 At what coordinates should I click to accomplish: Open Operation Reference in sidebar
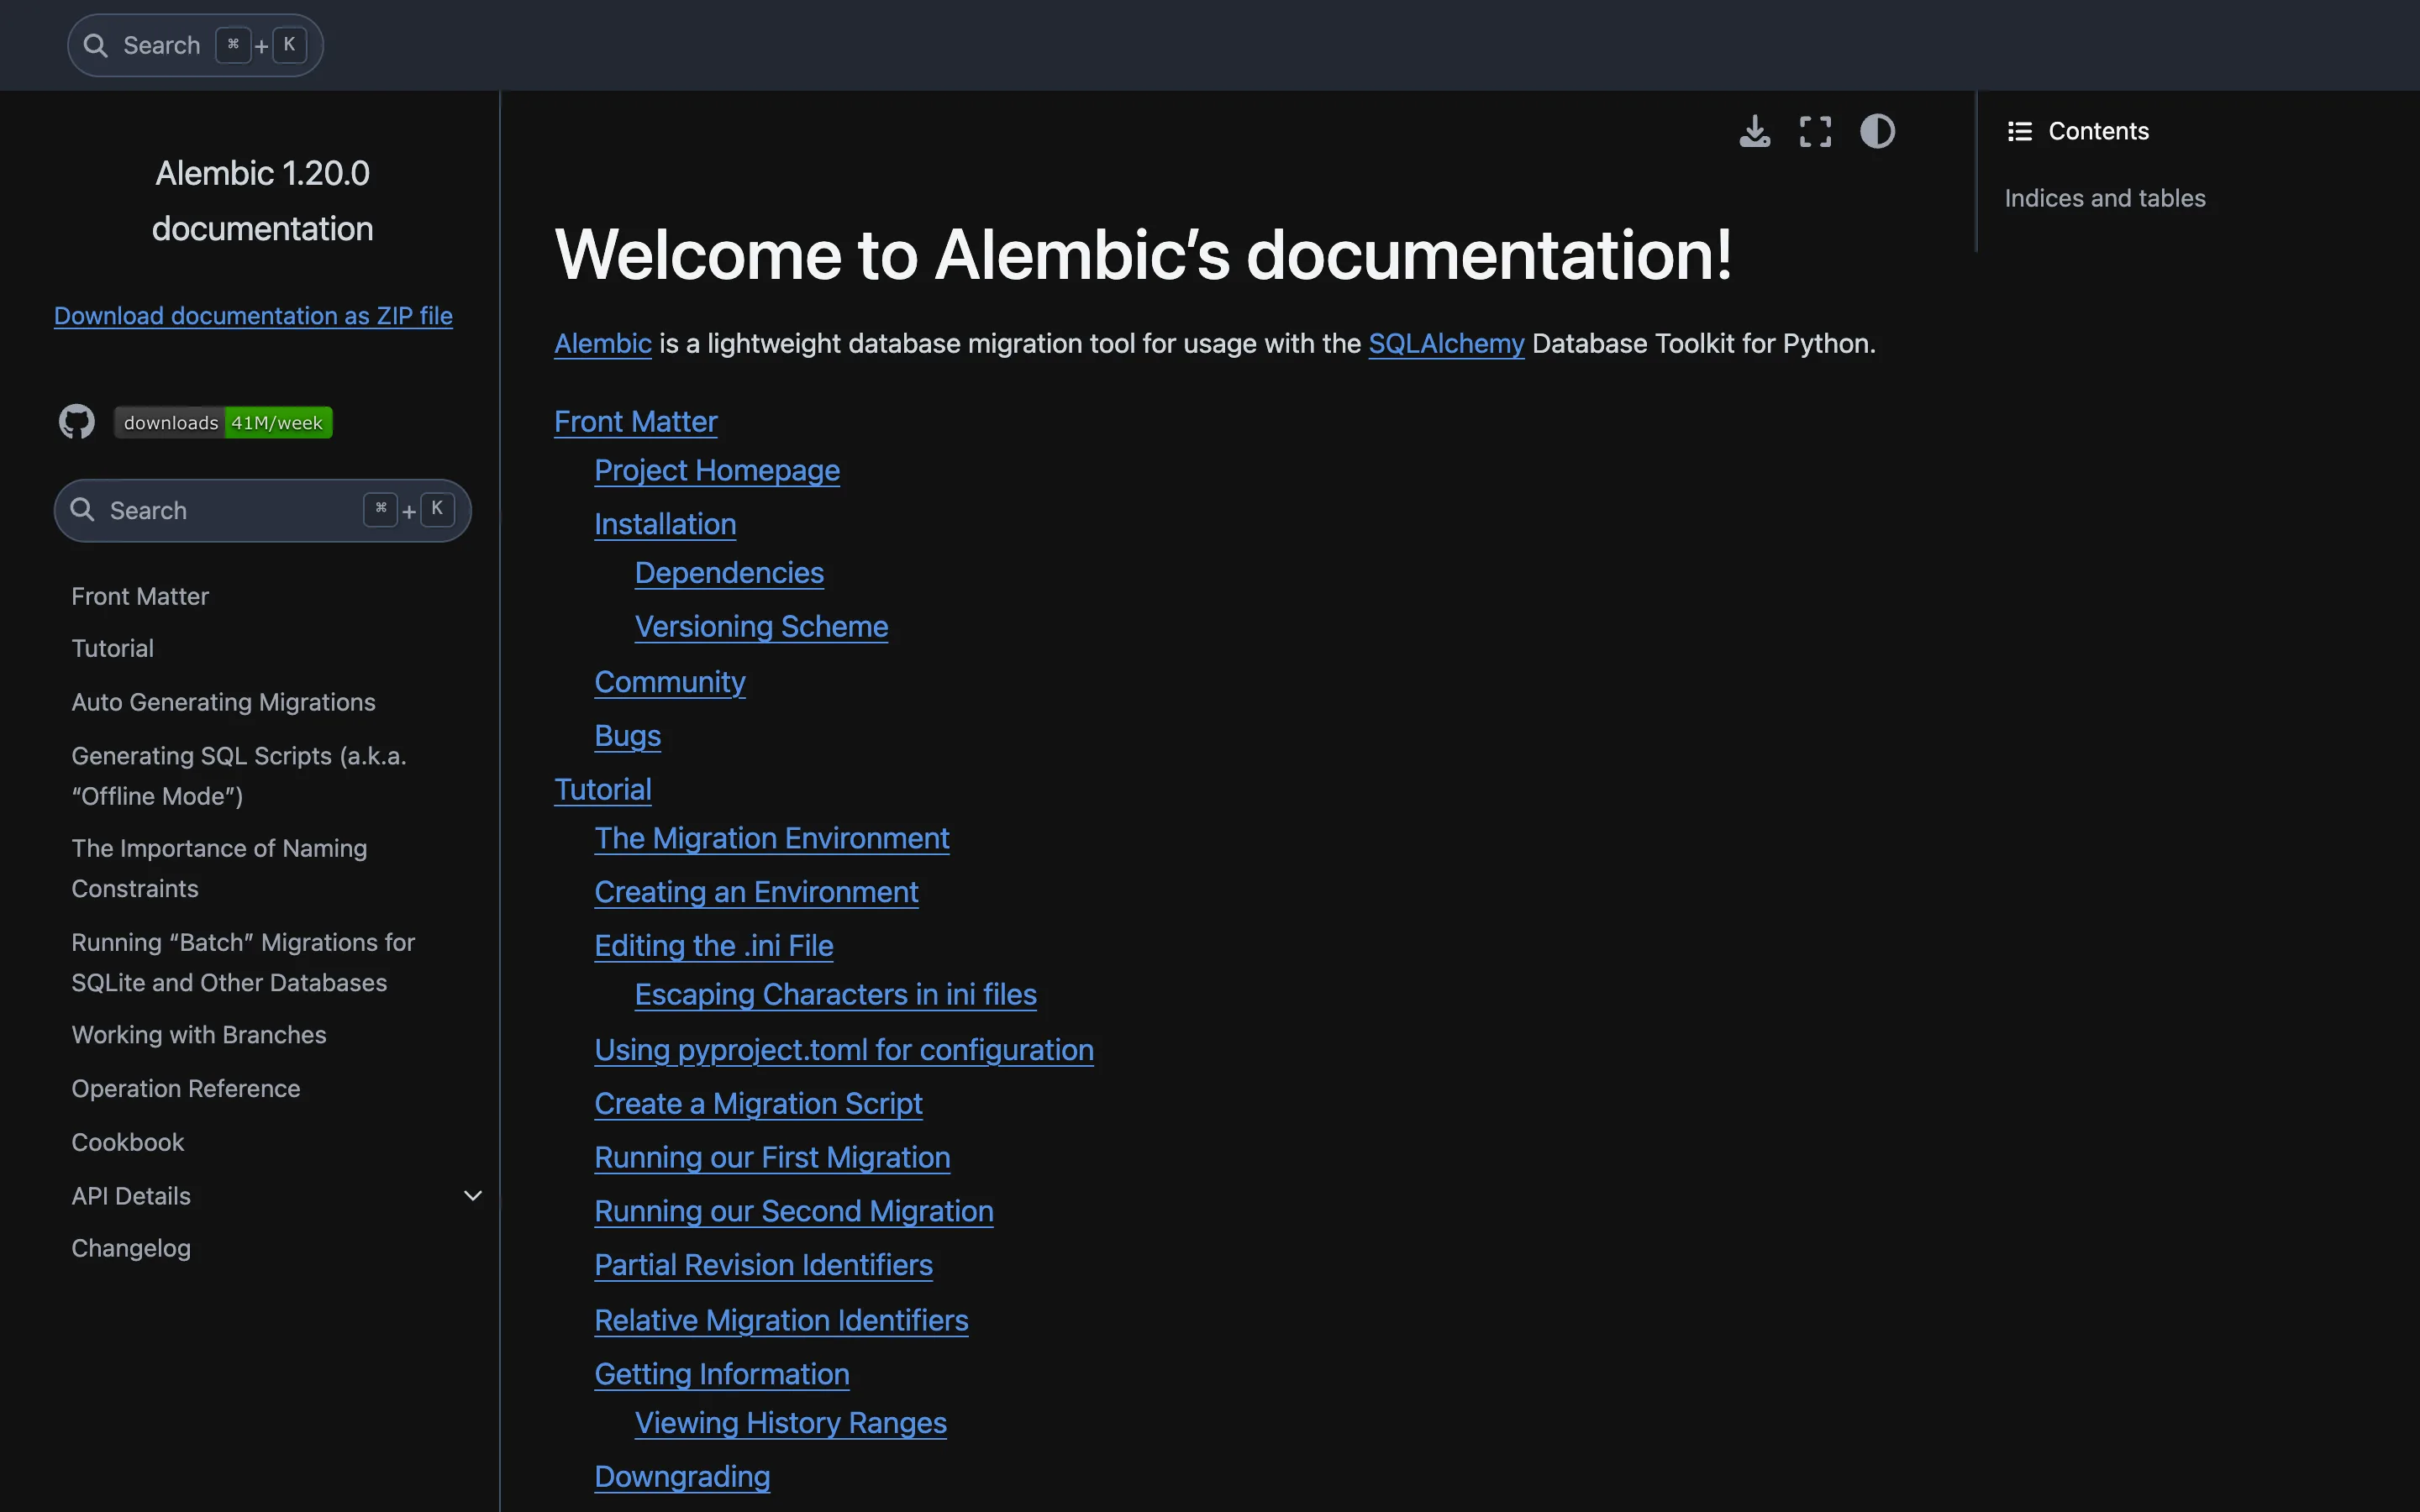(186, 1088)
